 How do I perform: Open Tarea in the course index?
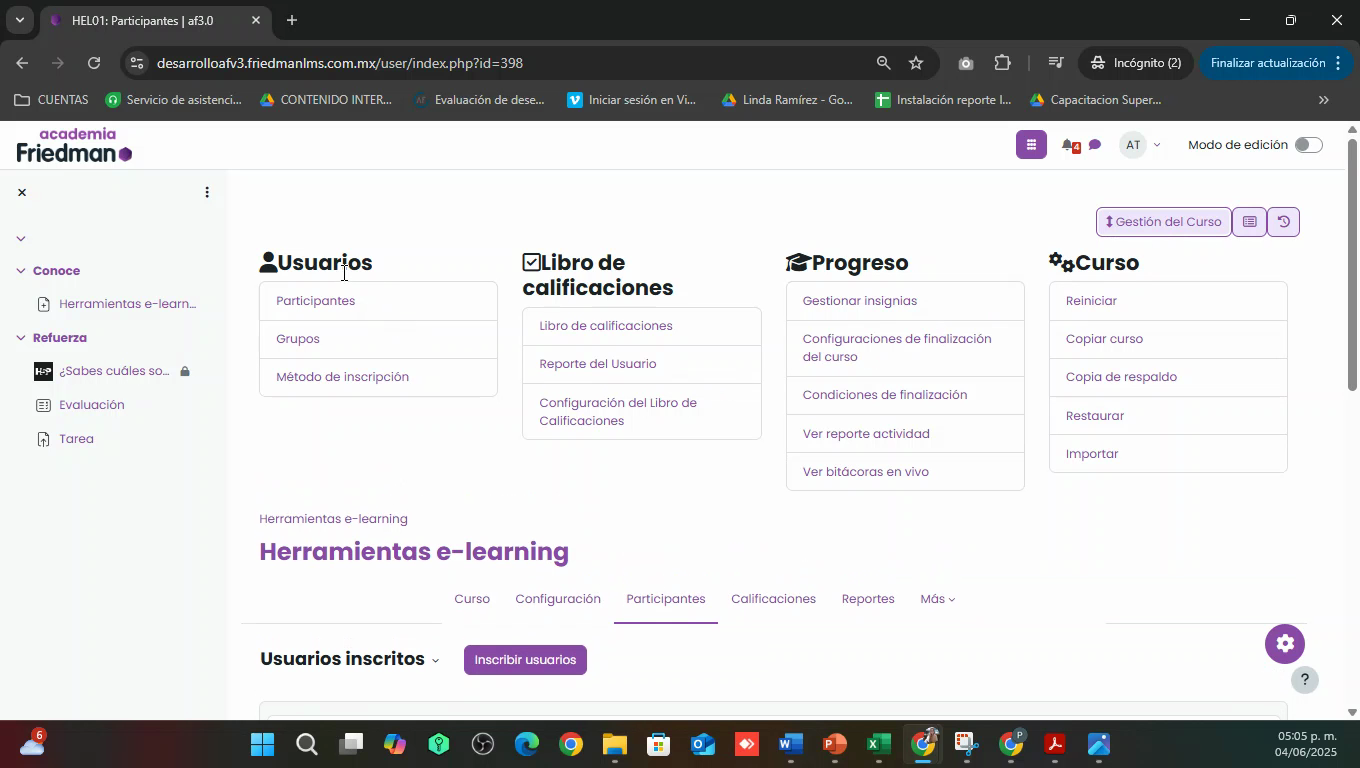tap(76, 439)
